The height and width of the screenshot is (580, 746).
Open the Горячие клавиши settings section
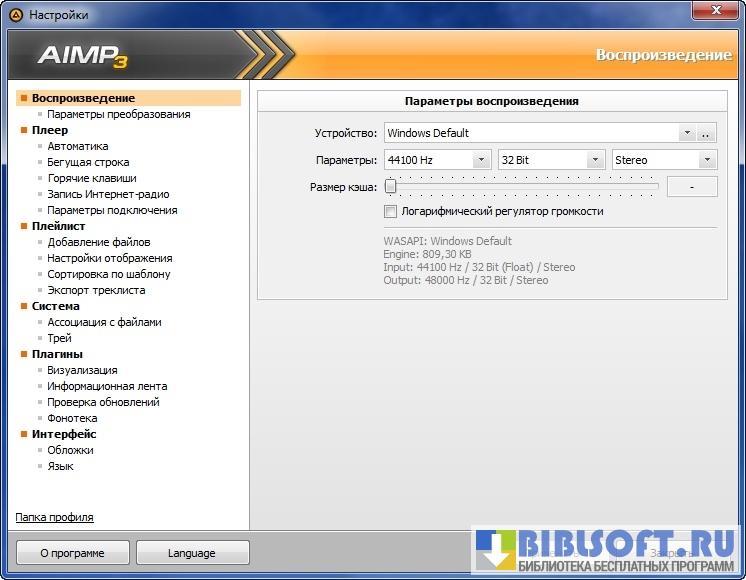(92, 178)
